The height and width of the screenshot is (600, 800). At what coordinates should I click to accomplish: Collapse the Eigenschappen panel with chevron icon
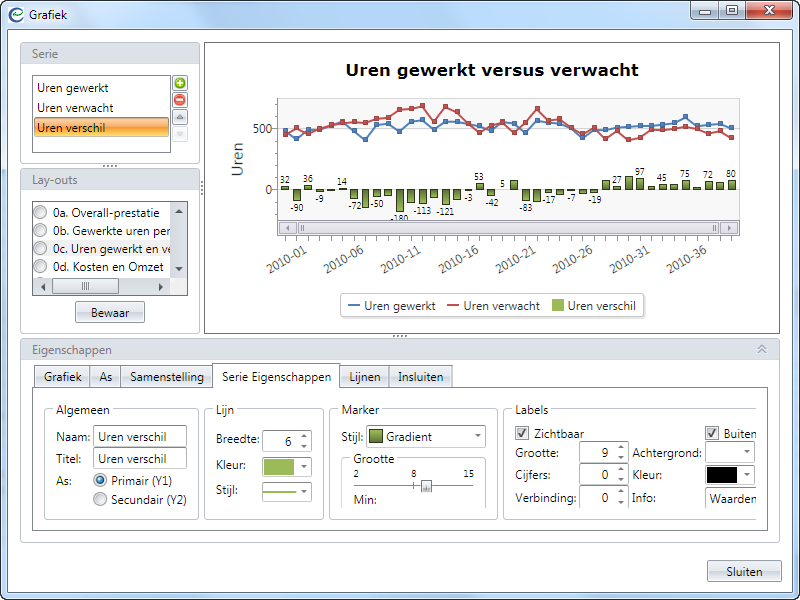click(762, 350)
